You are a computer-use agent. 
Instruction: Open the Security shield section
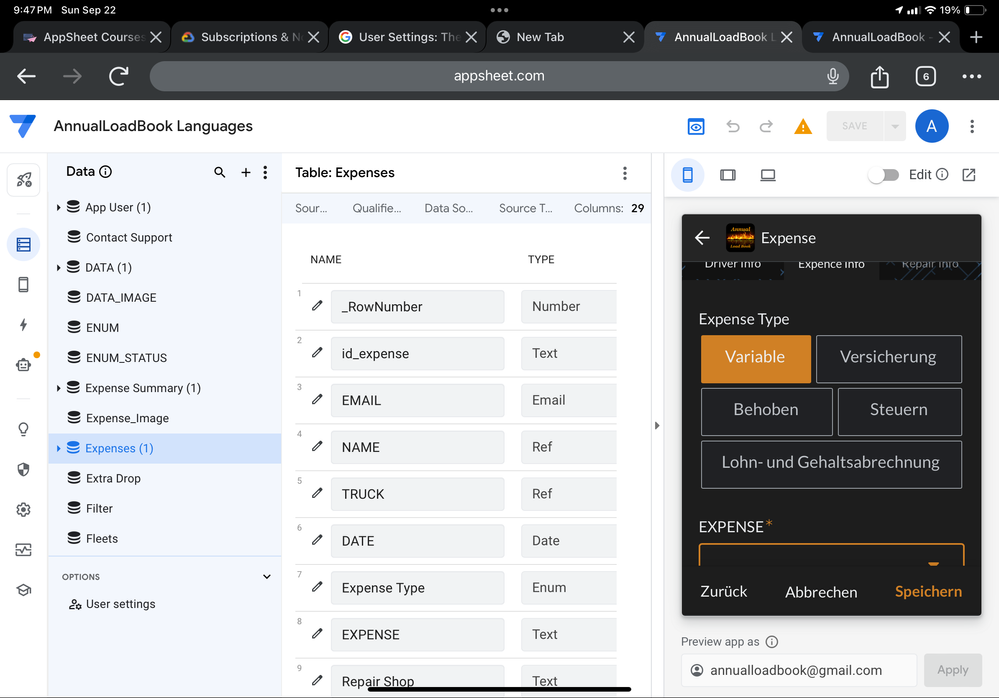(24, 469)
